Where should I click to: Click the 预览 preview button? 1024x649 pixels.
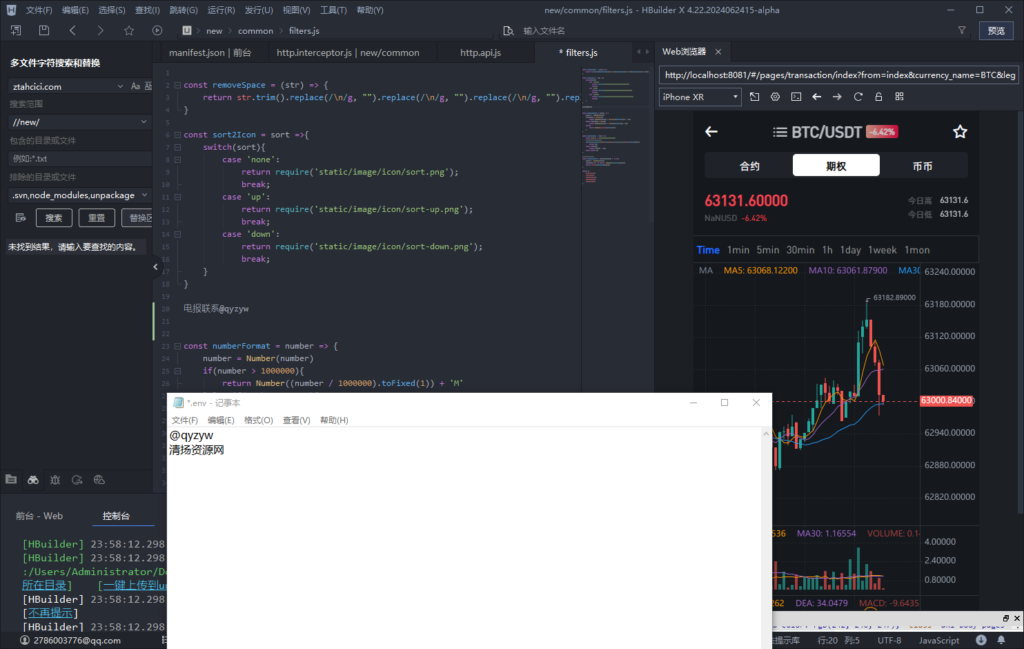click(x=996, y=31)
